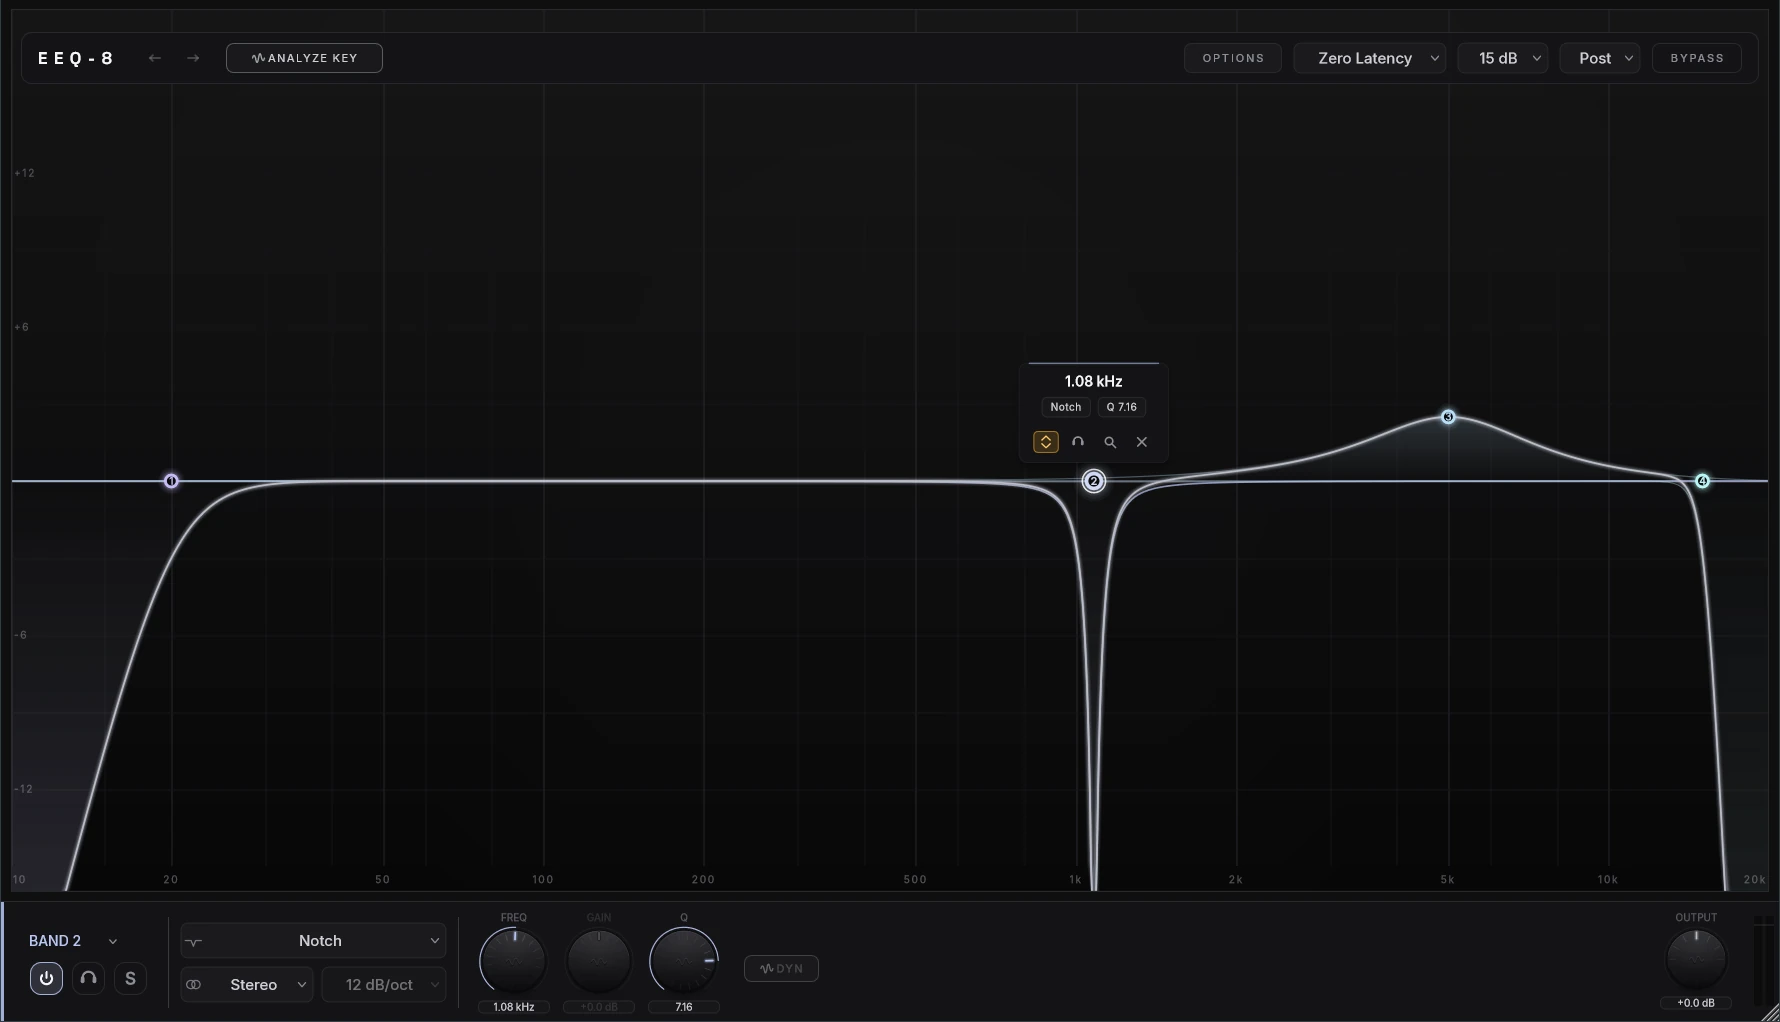The image size is (1780, 1022).
Task: Select the band 4 high-cut node
Action: (1702, 481)
